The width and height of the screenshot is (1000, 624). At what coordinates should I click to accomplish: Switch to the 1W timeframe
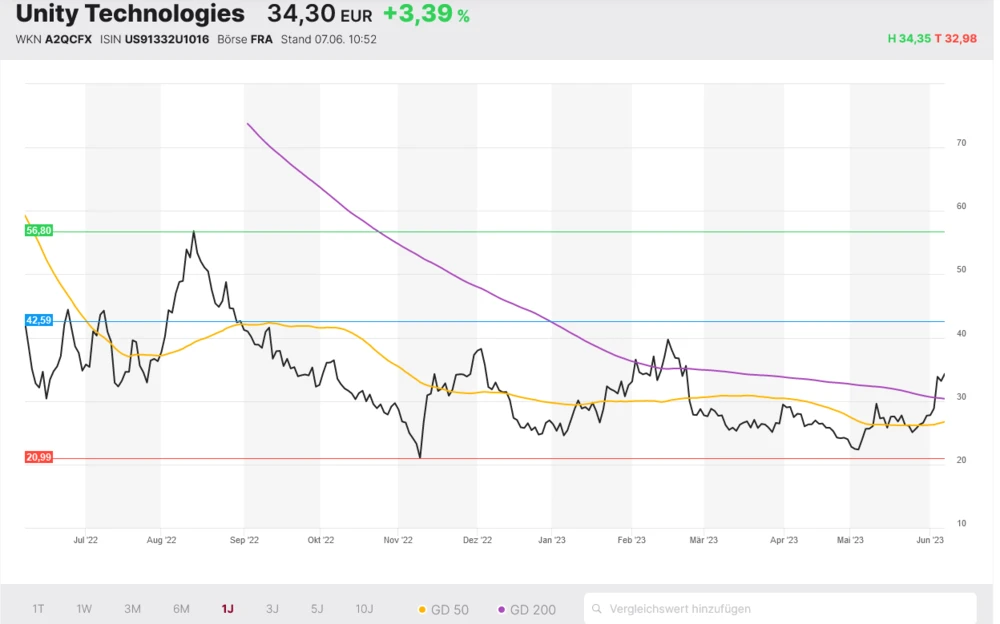84,608
